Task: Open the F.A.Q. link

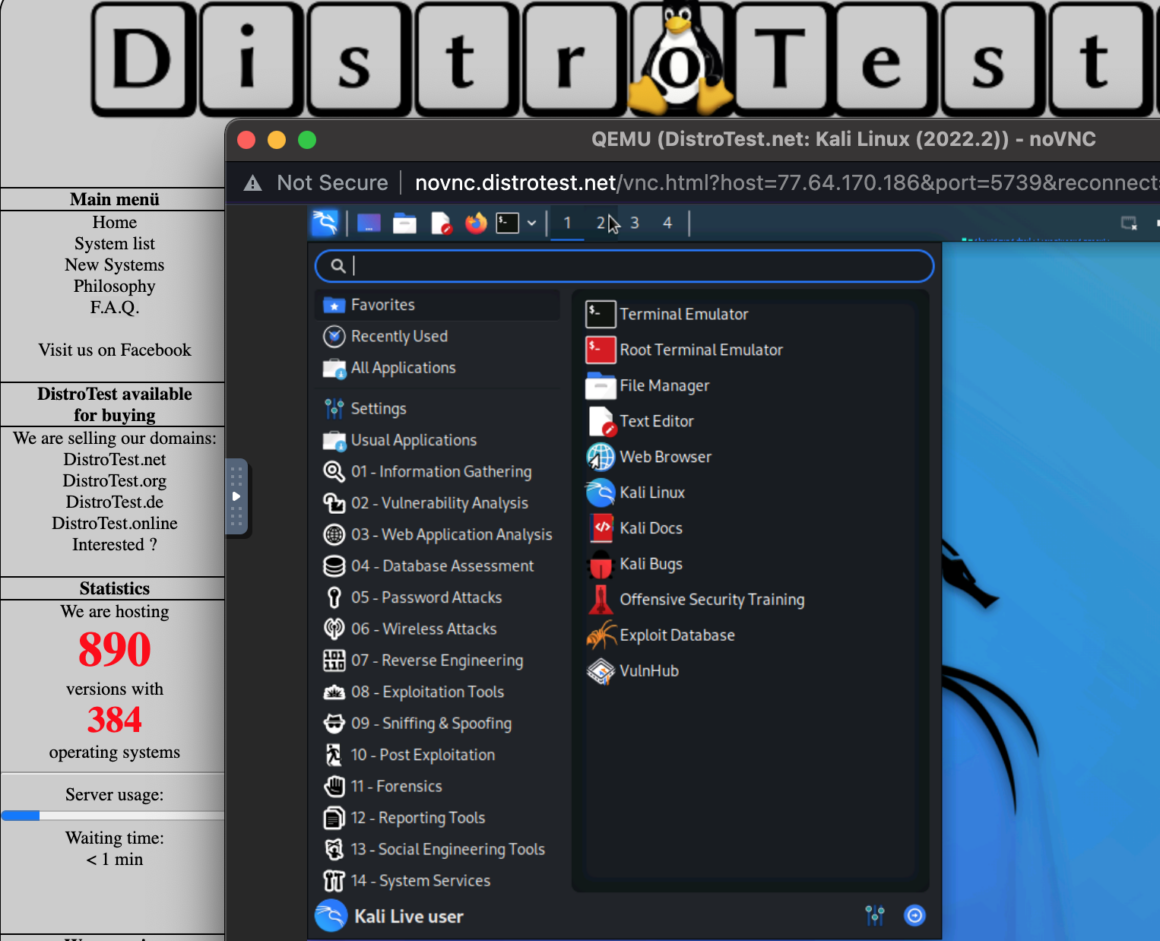Action: tap(115, 307)
